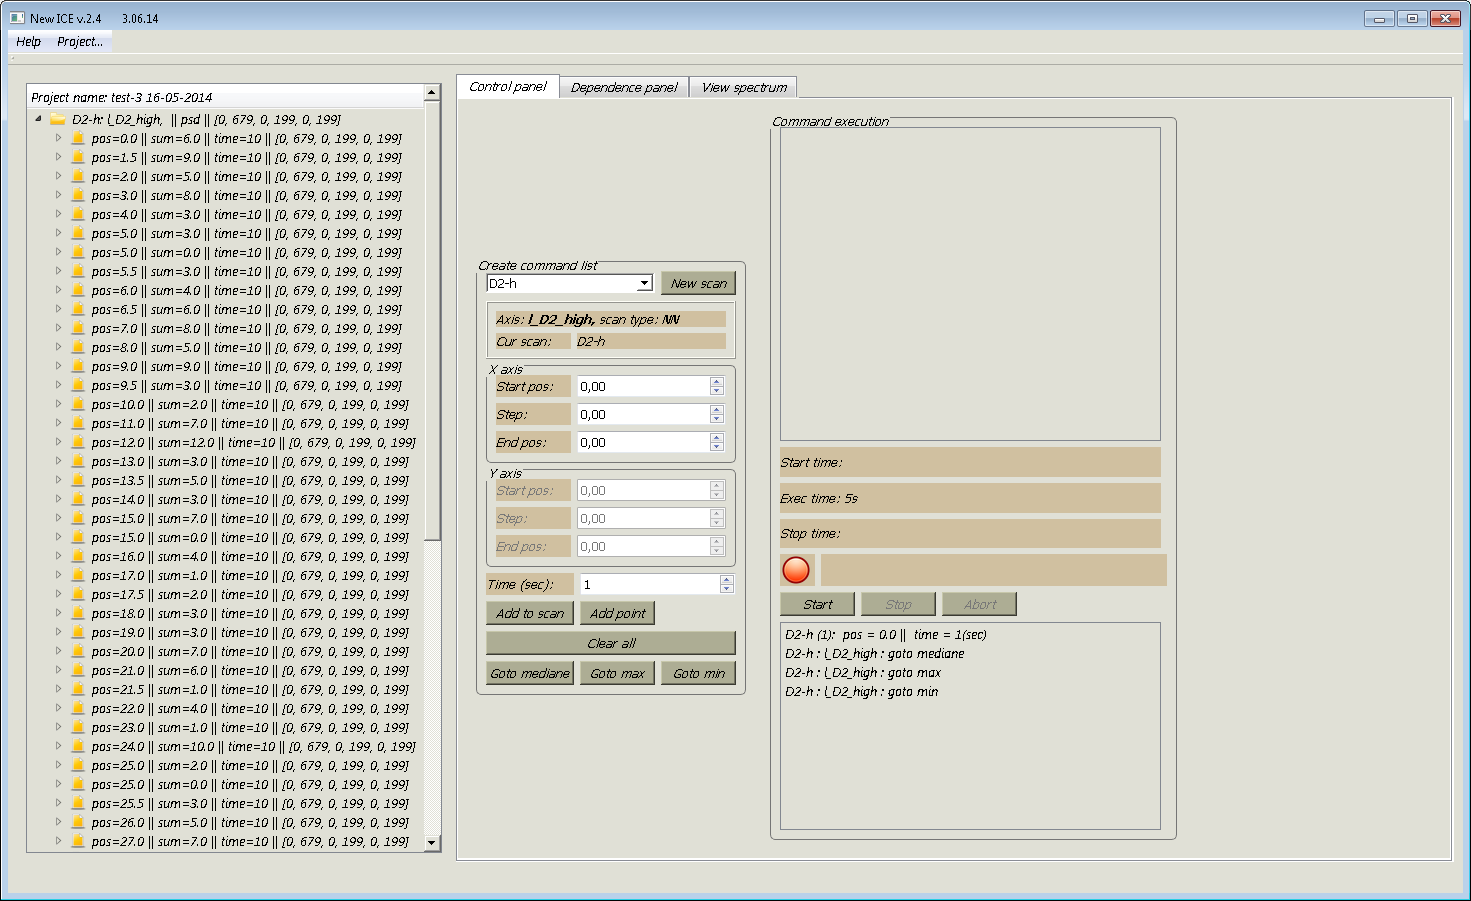1471x901 pixels.
Task: Click the folder icon for pos=27.0 entry
Action: tap(78, 841)
